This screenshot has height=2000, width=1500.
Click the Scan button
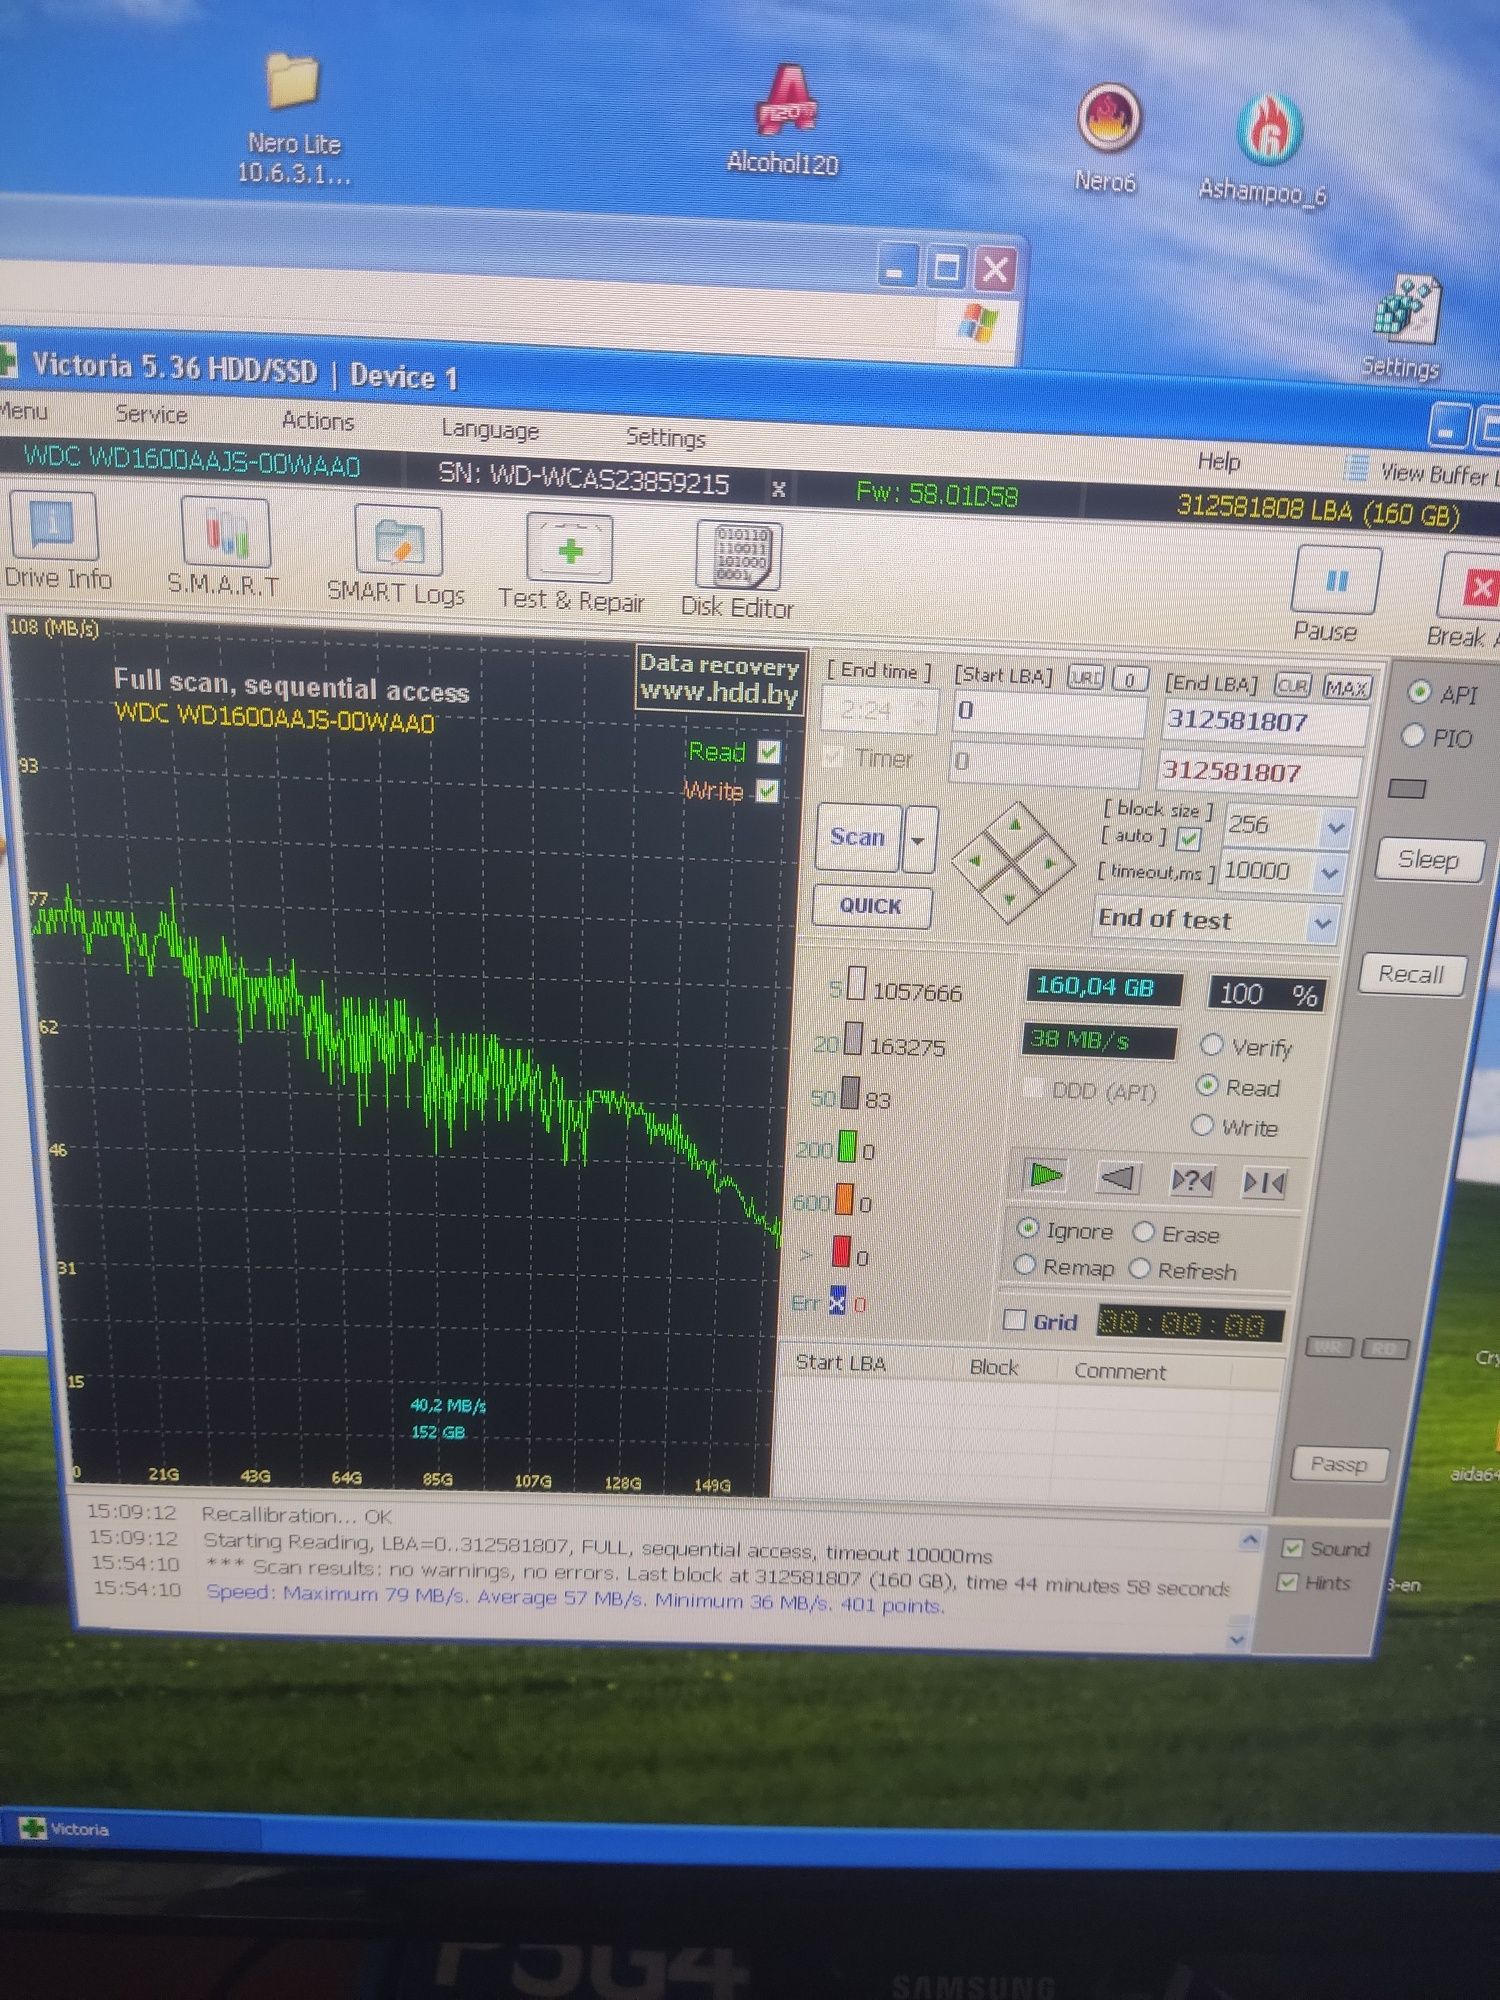858,837
